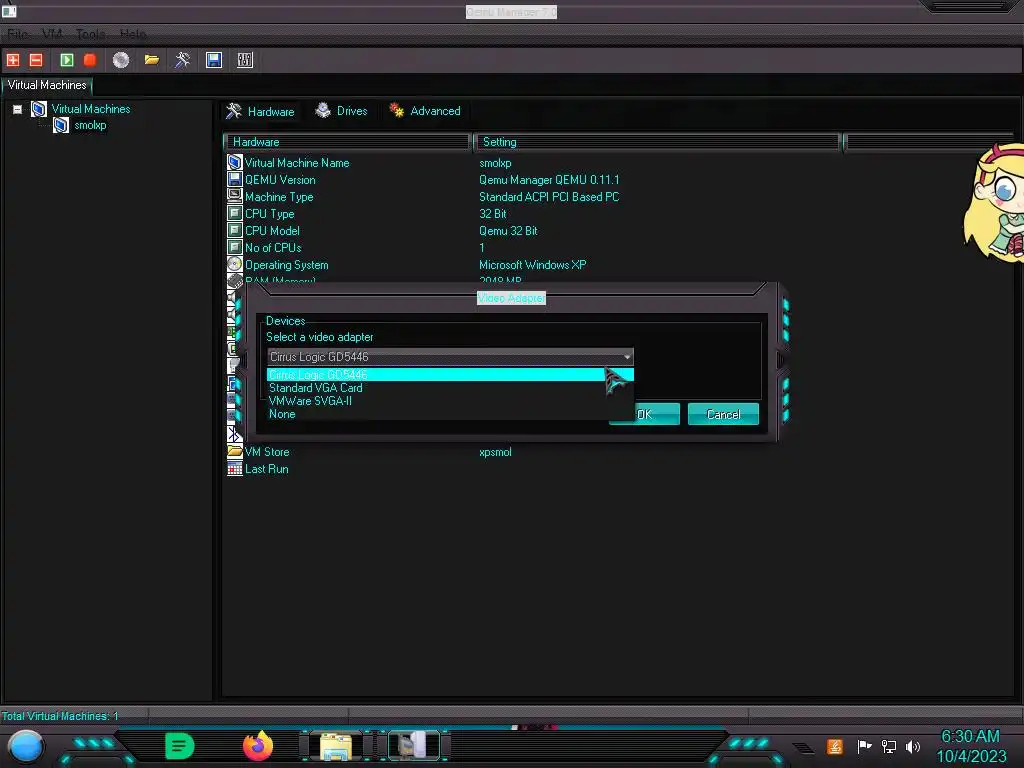The height and width of the screenshot is (768, 1024).
Task: Select Cirrus Logic GD5446 in the list
Action: tap(450, 374)
